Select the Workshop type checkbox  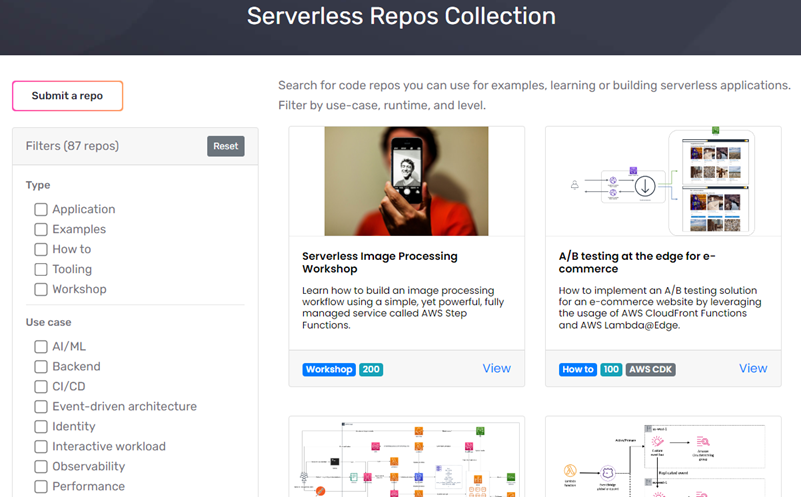coord(41,289)
